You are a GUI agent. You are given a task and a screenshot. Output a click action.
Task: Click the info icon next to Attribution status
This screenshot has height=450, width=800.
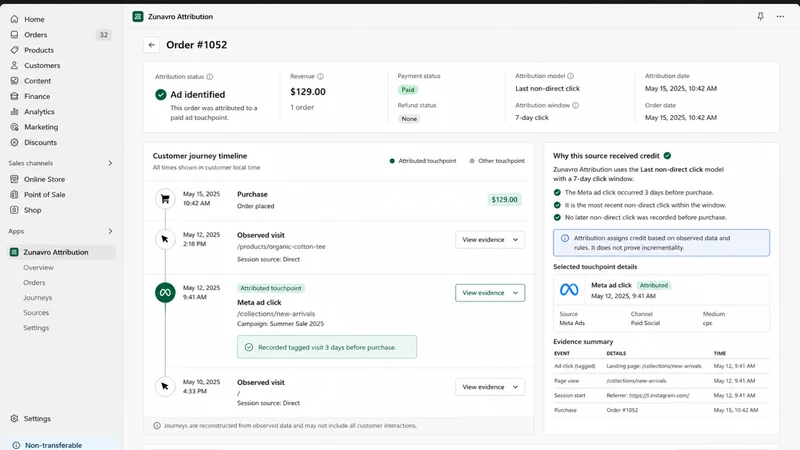(x=210, y=77)
